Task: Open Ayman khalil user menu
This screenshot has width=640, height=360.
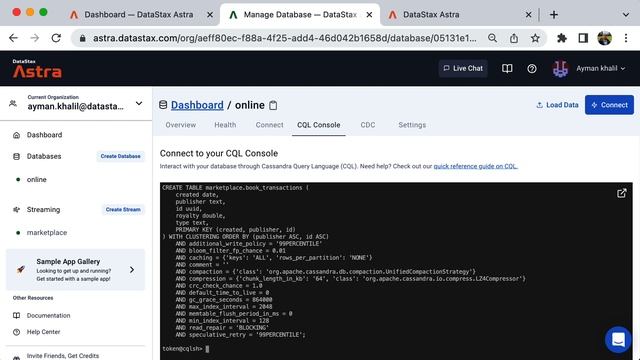Action: pyautogui.click(x=600, y=68)
